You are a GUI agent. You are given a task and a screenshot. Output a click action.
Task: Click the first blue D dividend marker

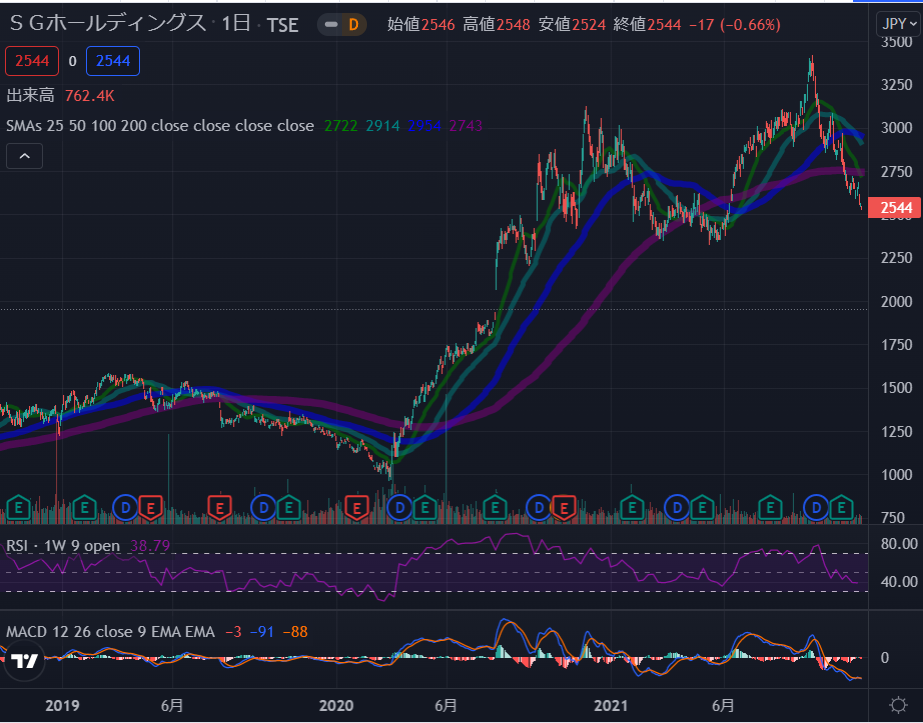pyautogui.click(x=125, y=508)
